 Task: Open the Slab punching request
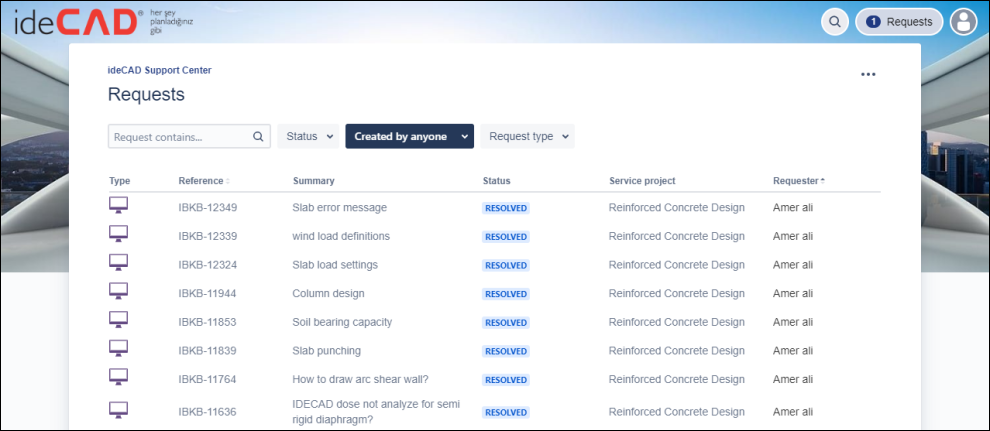pos(326,351)
